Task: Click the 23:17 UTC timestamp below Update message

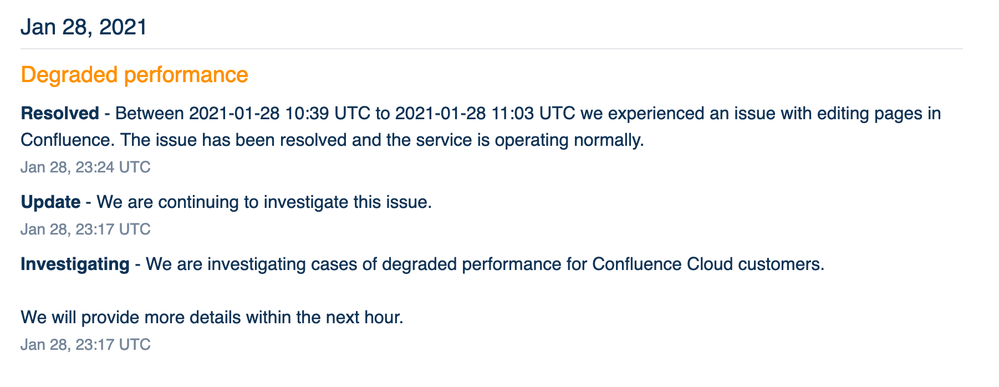Action: [85, 229]
